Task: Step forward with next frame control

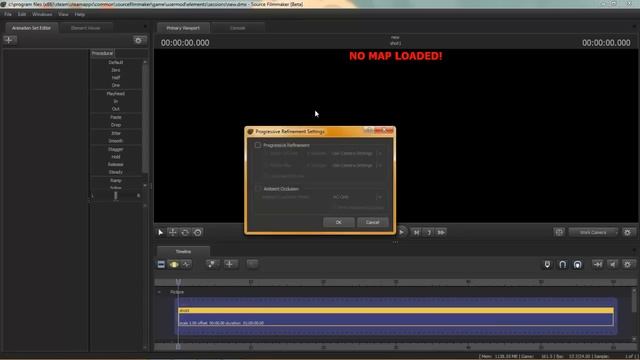Action: tap(429, 232)
